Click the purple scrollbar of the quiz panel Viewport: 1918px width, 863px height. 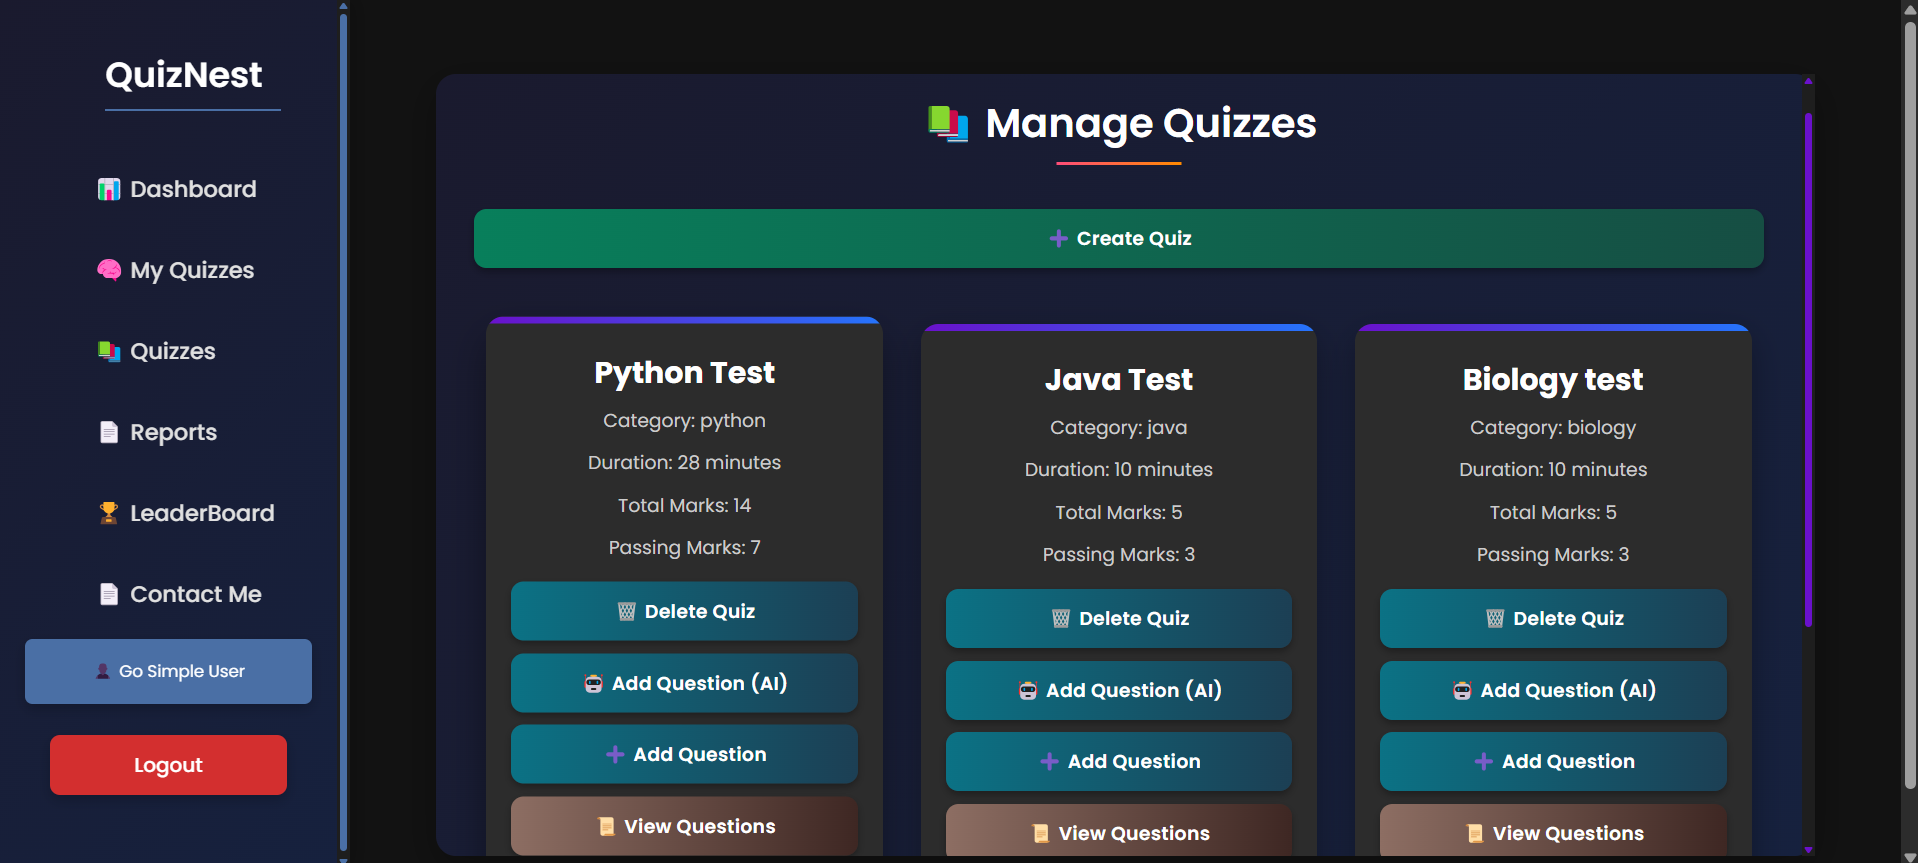click(x=1808, y=370)
